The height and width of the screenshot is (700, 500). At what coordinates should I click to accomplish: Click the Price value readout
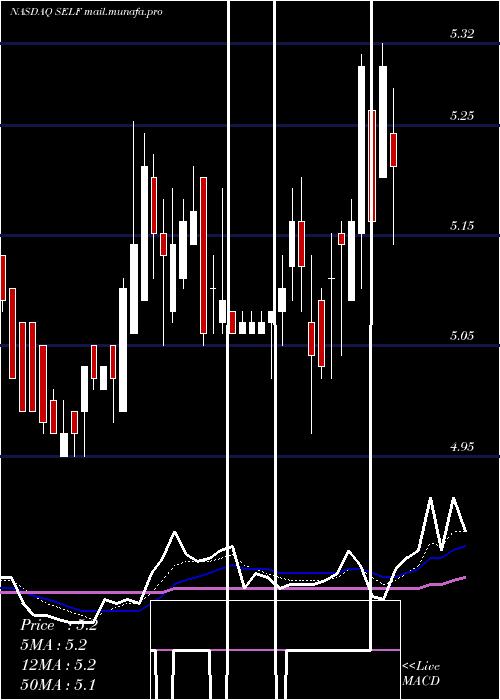[58, 625]
